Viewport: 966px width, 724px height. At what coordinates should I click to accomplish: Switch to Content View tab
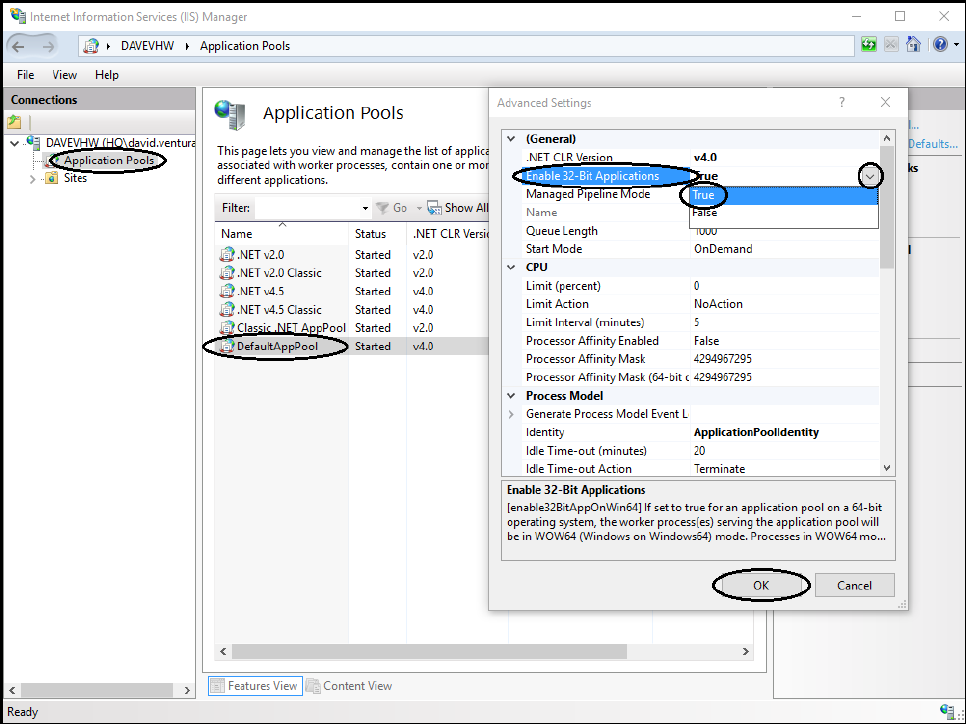pos(350,686)
